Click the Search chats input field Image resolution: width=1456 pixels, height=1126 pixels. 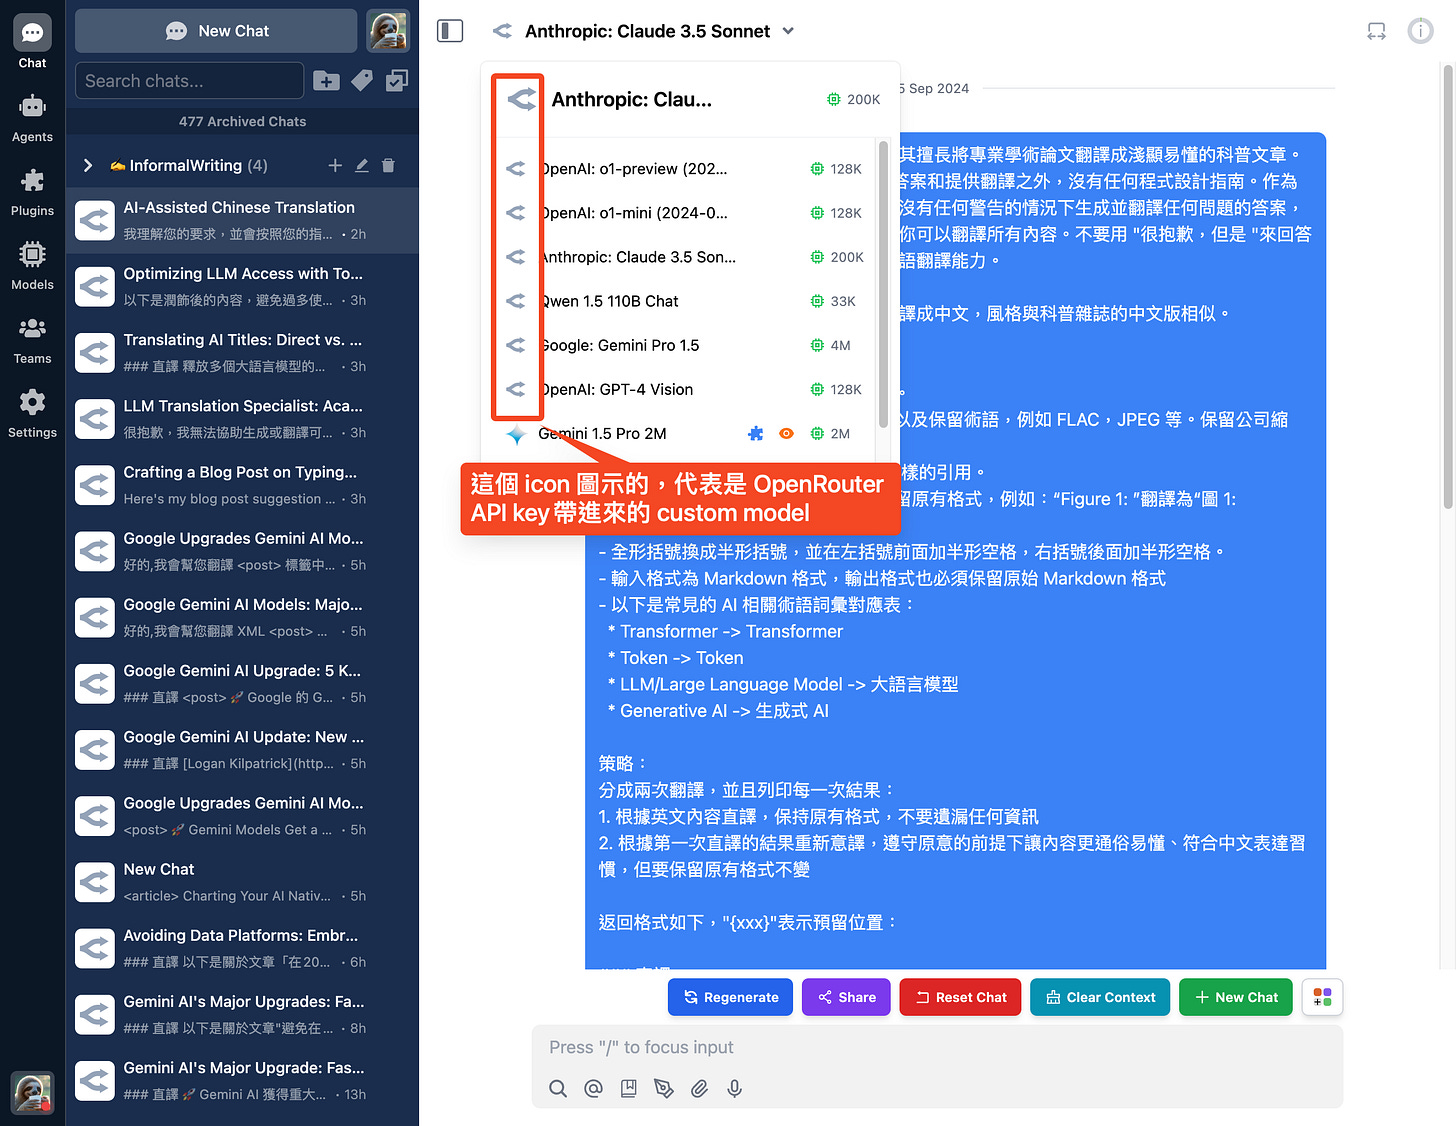click(188, 80)
